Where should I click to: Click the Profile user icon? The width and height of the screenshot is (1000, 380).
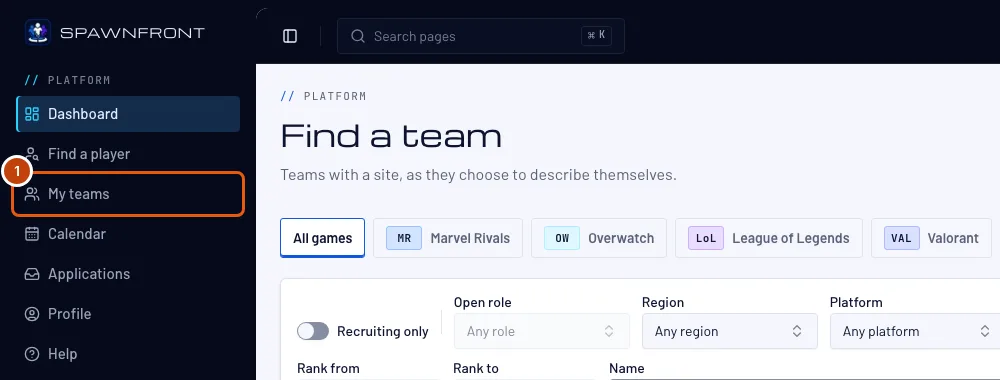tap(32, 314)
